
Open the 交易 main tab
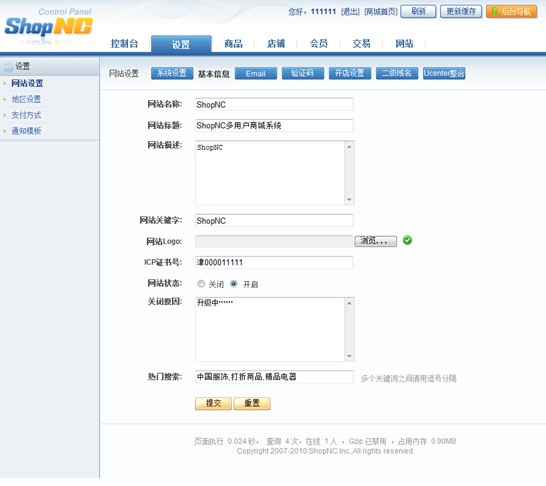[x=361, y=44]
